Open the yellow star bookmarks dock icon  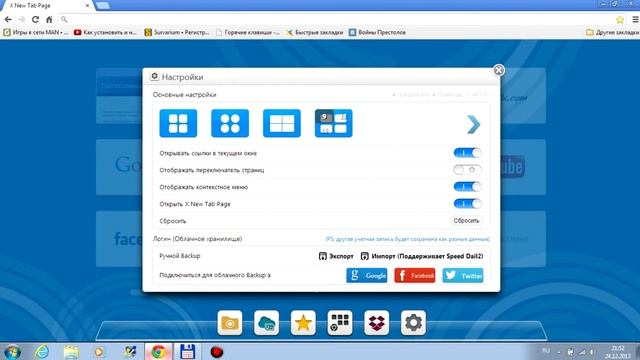click(x=303, y=323)
